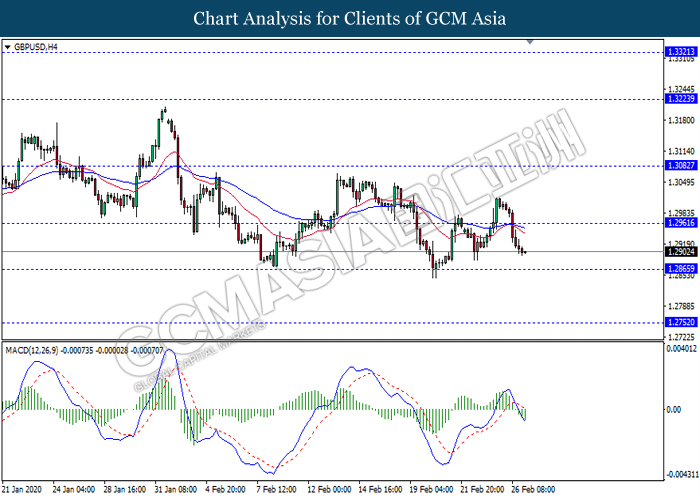Click the 21 Jan 2020 date label
This screenshot has height=500, width=700.
coord(22,490)
